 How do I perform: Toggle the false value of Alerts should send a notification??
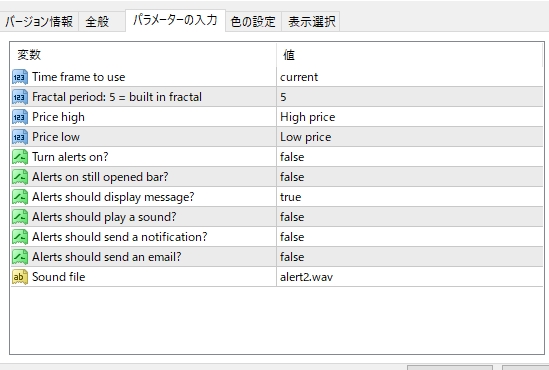(410, 237)
